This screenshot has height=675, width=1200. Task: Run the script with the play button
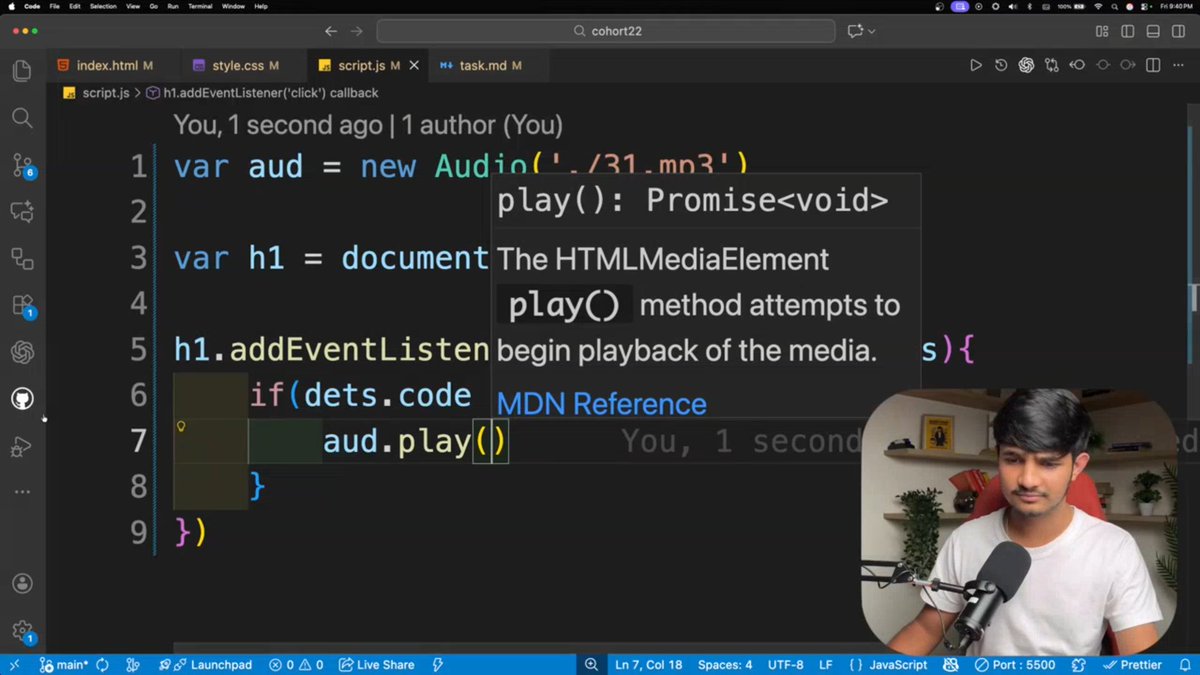pos(975,64)
